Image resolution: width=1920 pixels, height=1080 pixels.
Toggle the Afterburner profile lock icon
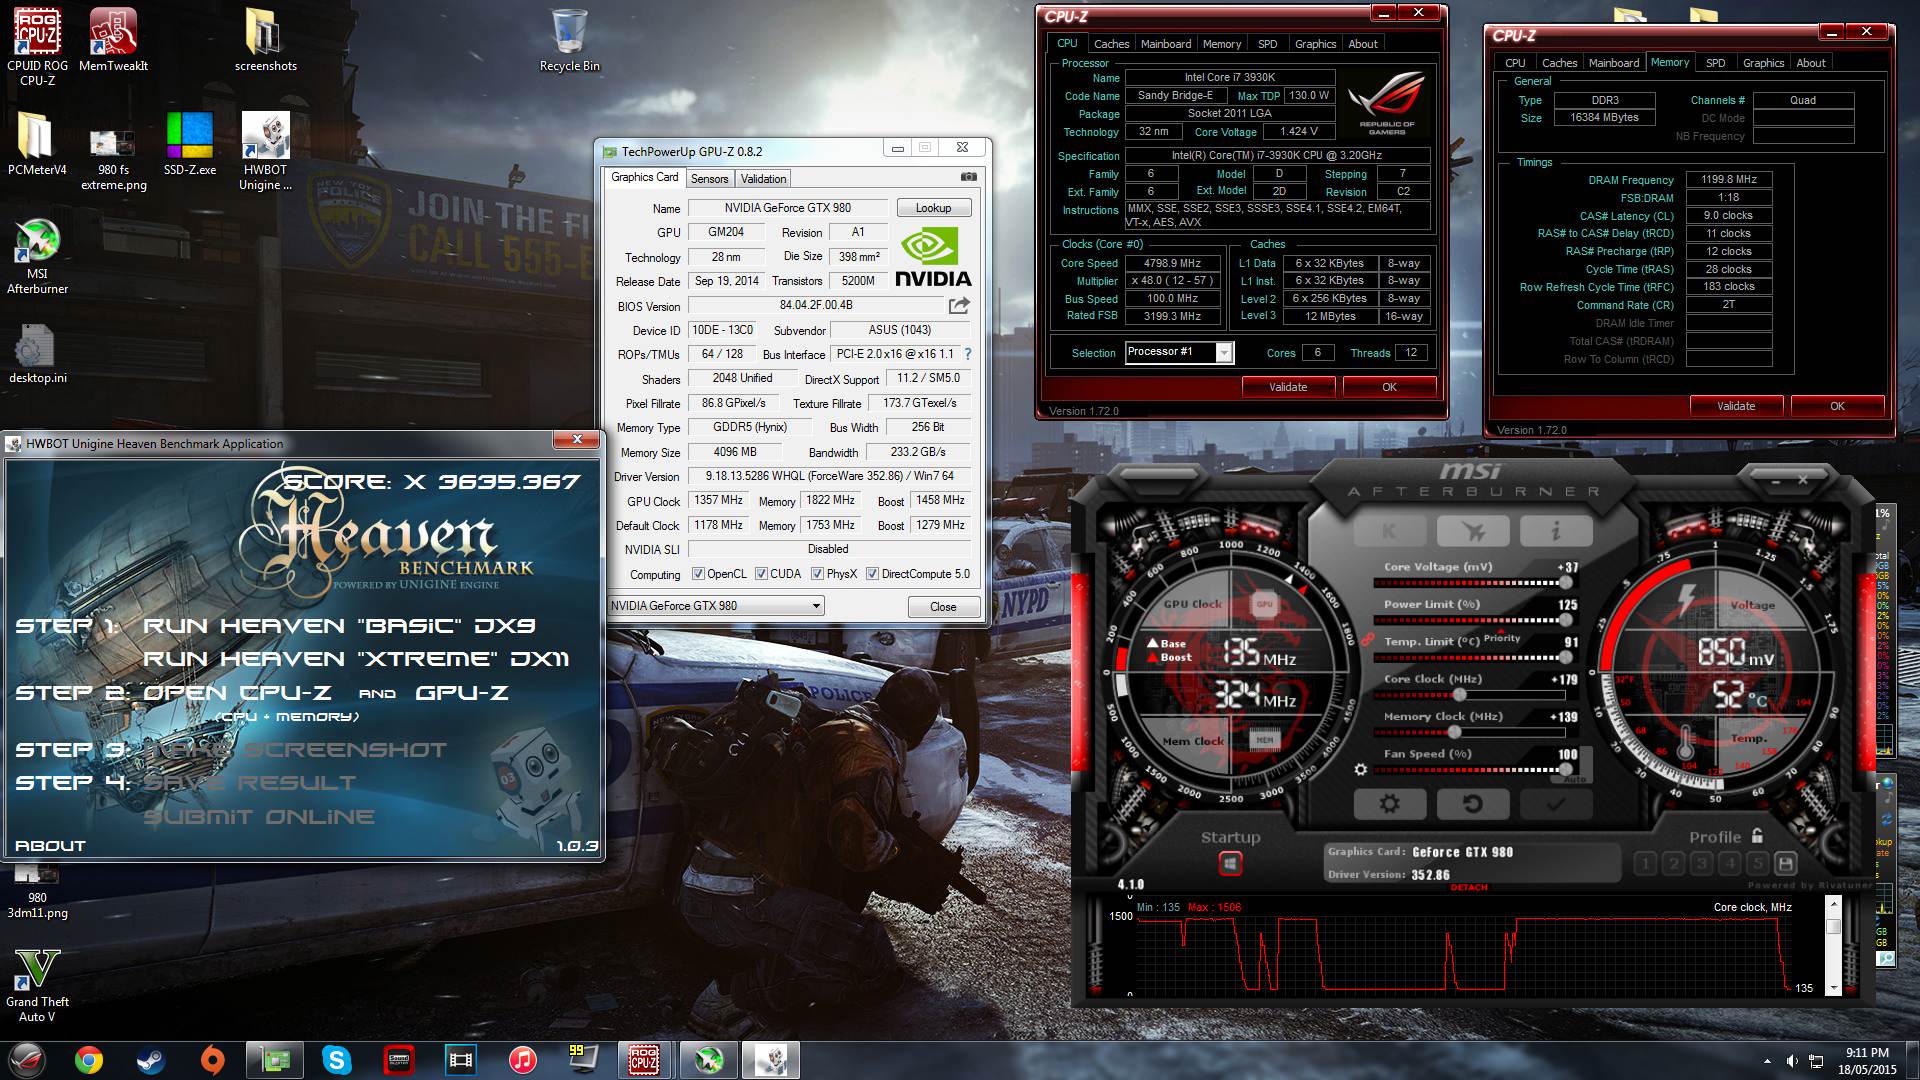coord(1757,836)
